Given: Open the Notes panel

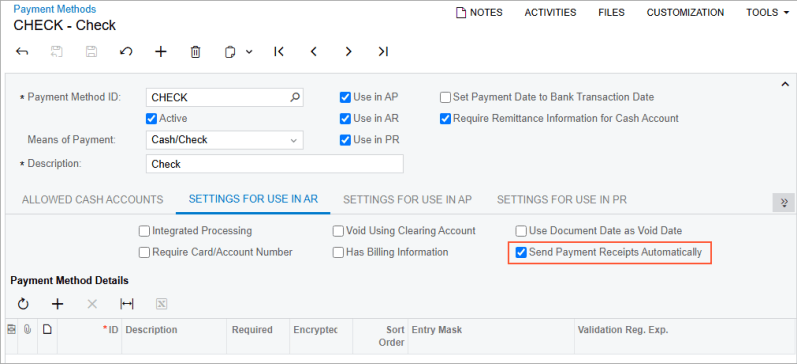Looking at the screenshot, I should (479, 13).
